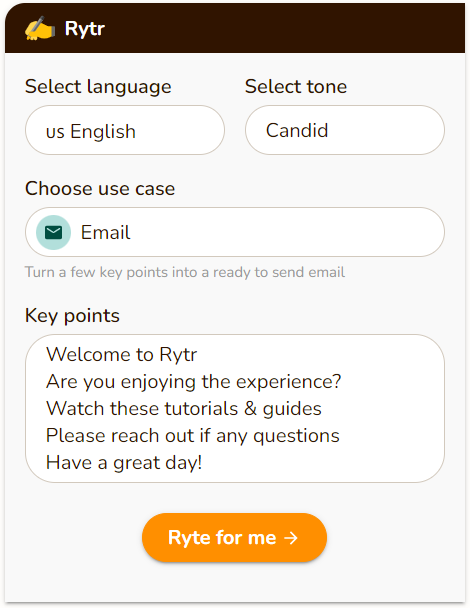The image size is (470, 608).
Task: Click the 'Choose use case' label
Action: 100,189
